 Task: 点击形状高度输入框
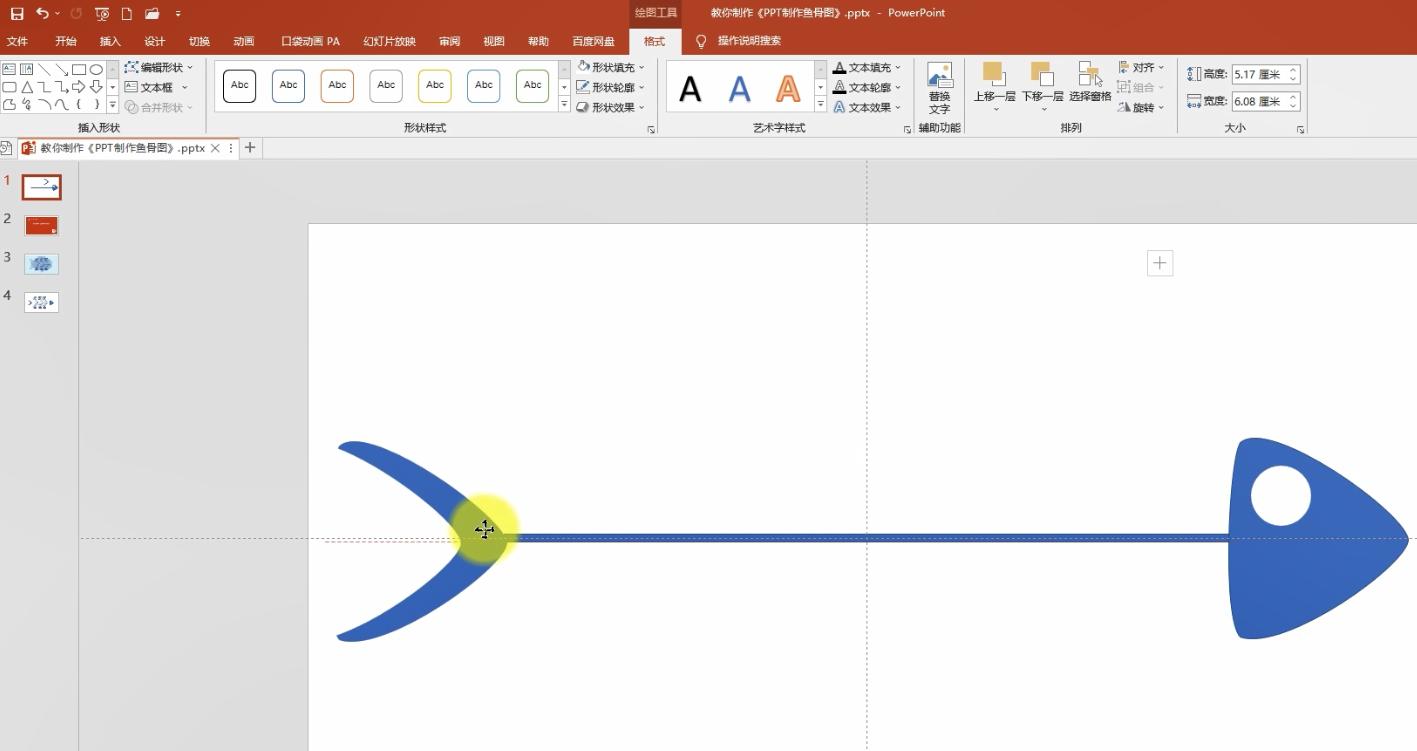(x=1262, y=73)
